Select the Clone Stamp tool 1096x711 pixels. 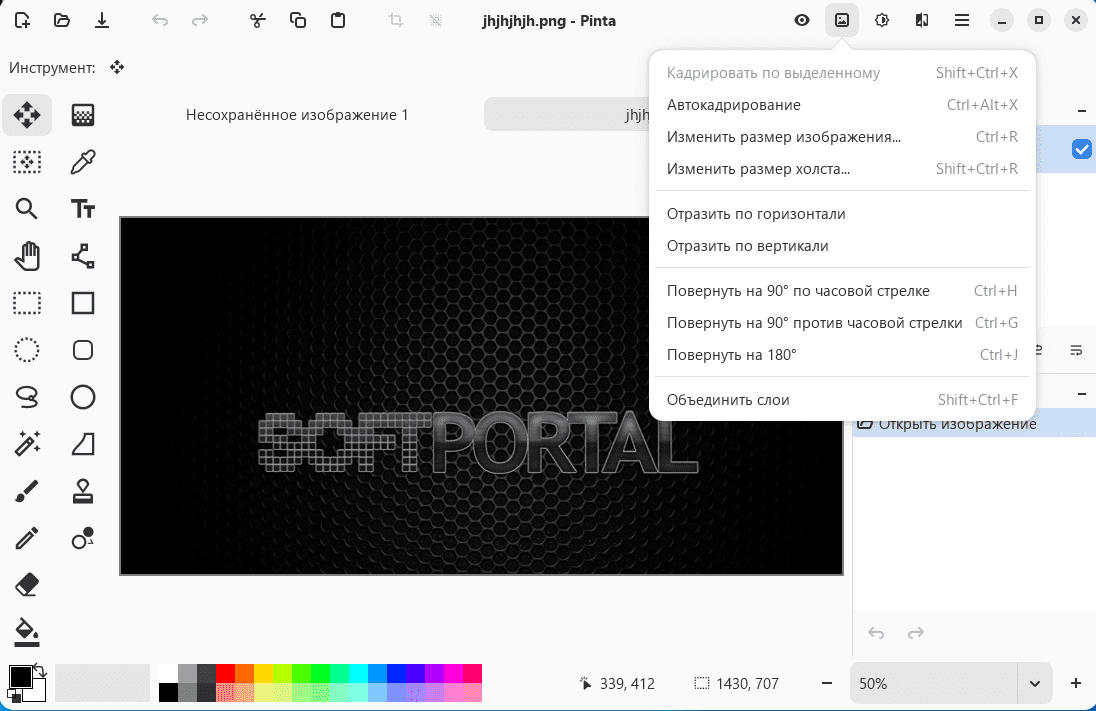(x=83, y=491)
